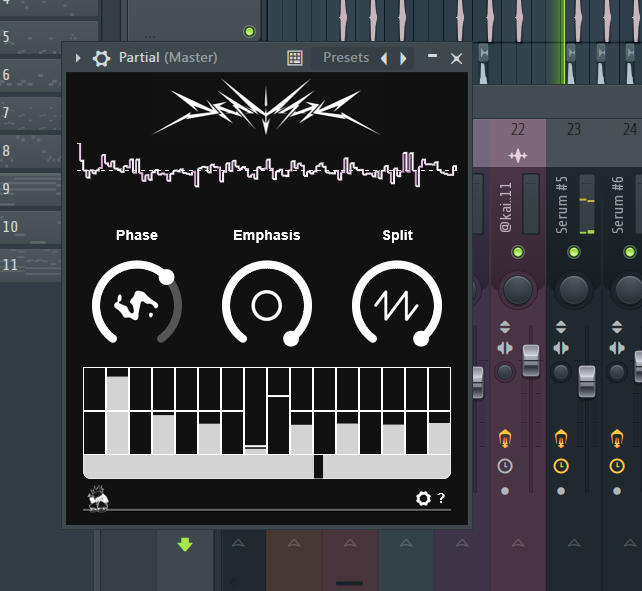Select playlist track row 11
Viewport: 642px width, 591px height.
pos(31,265)
